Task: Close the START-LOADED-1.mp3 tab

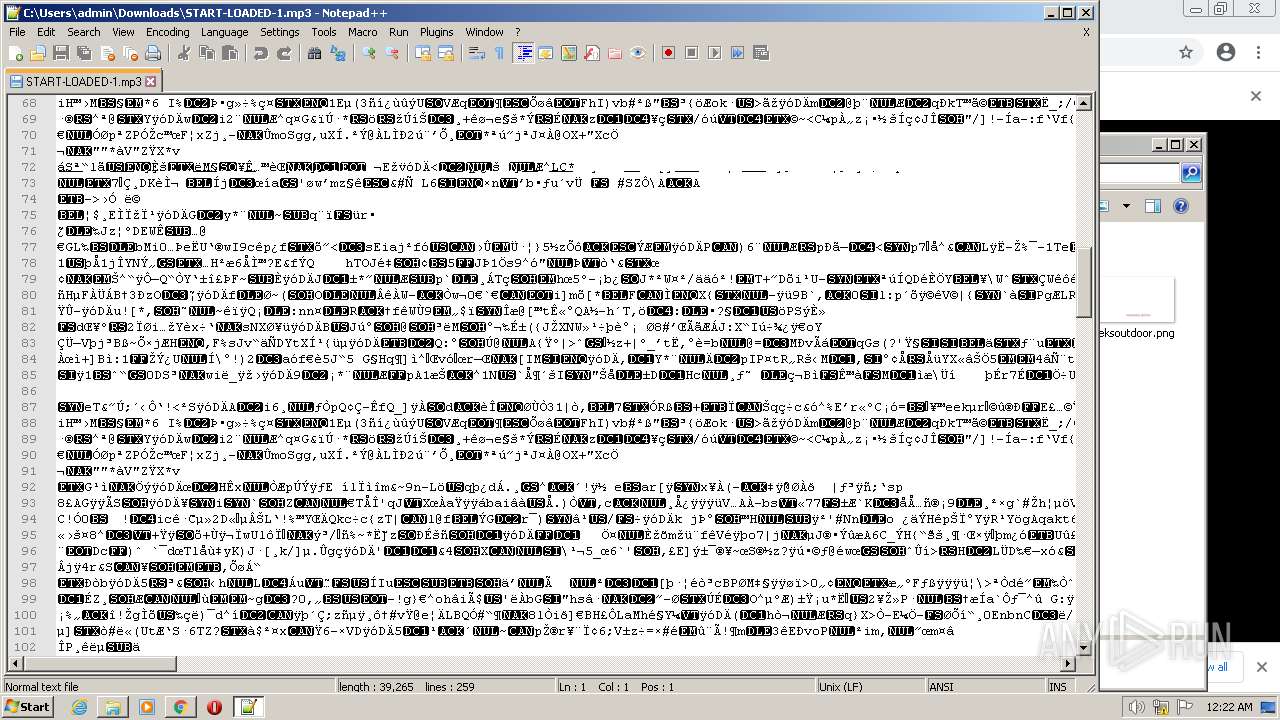Action: click(x=151, y=81)
